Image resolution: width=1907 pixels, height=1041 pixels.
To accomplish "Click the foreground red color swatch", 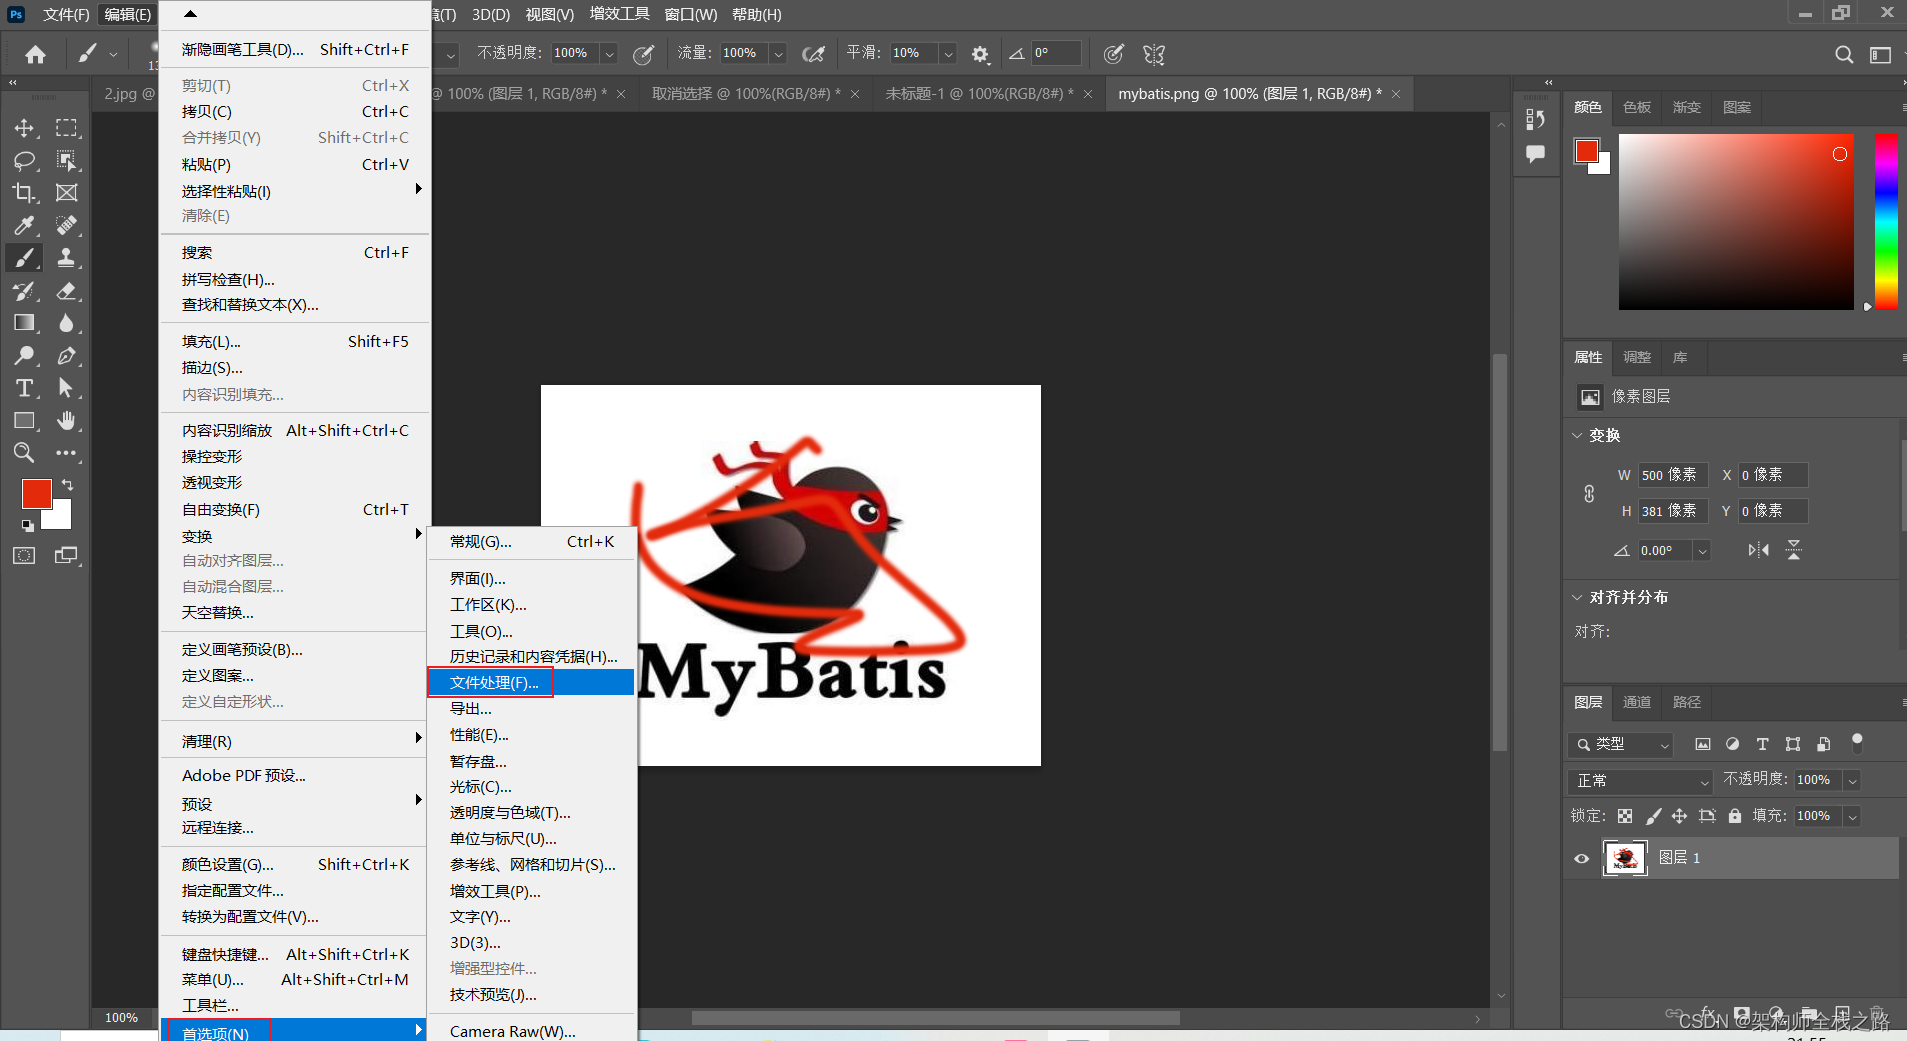I will coord(36,493).
